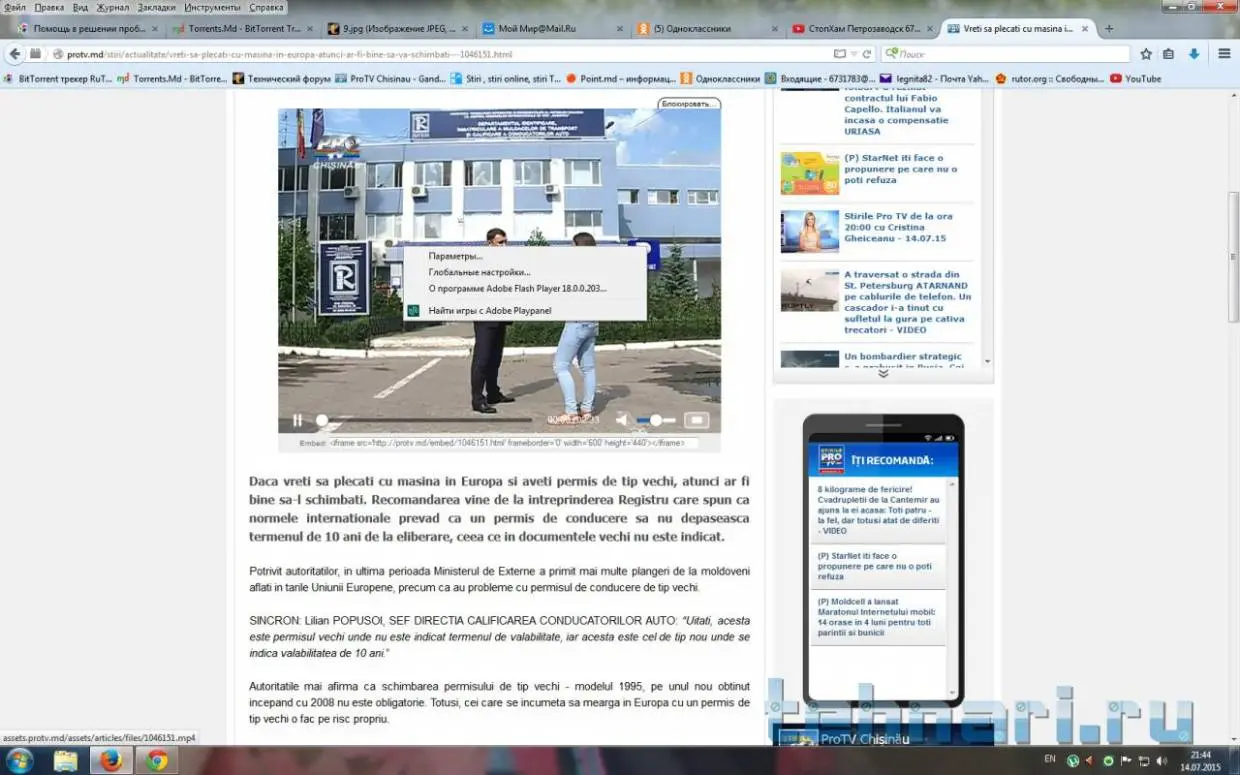Click the video seek bar handle
Image resolution: width=1240 pixels, height=775 pixels.
(x=322, y=420)
